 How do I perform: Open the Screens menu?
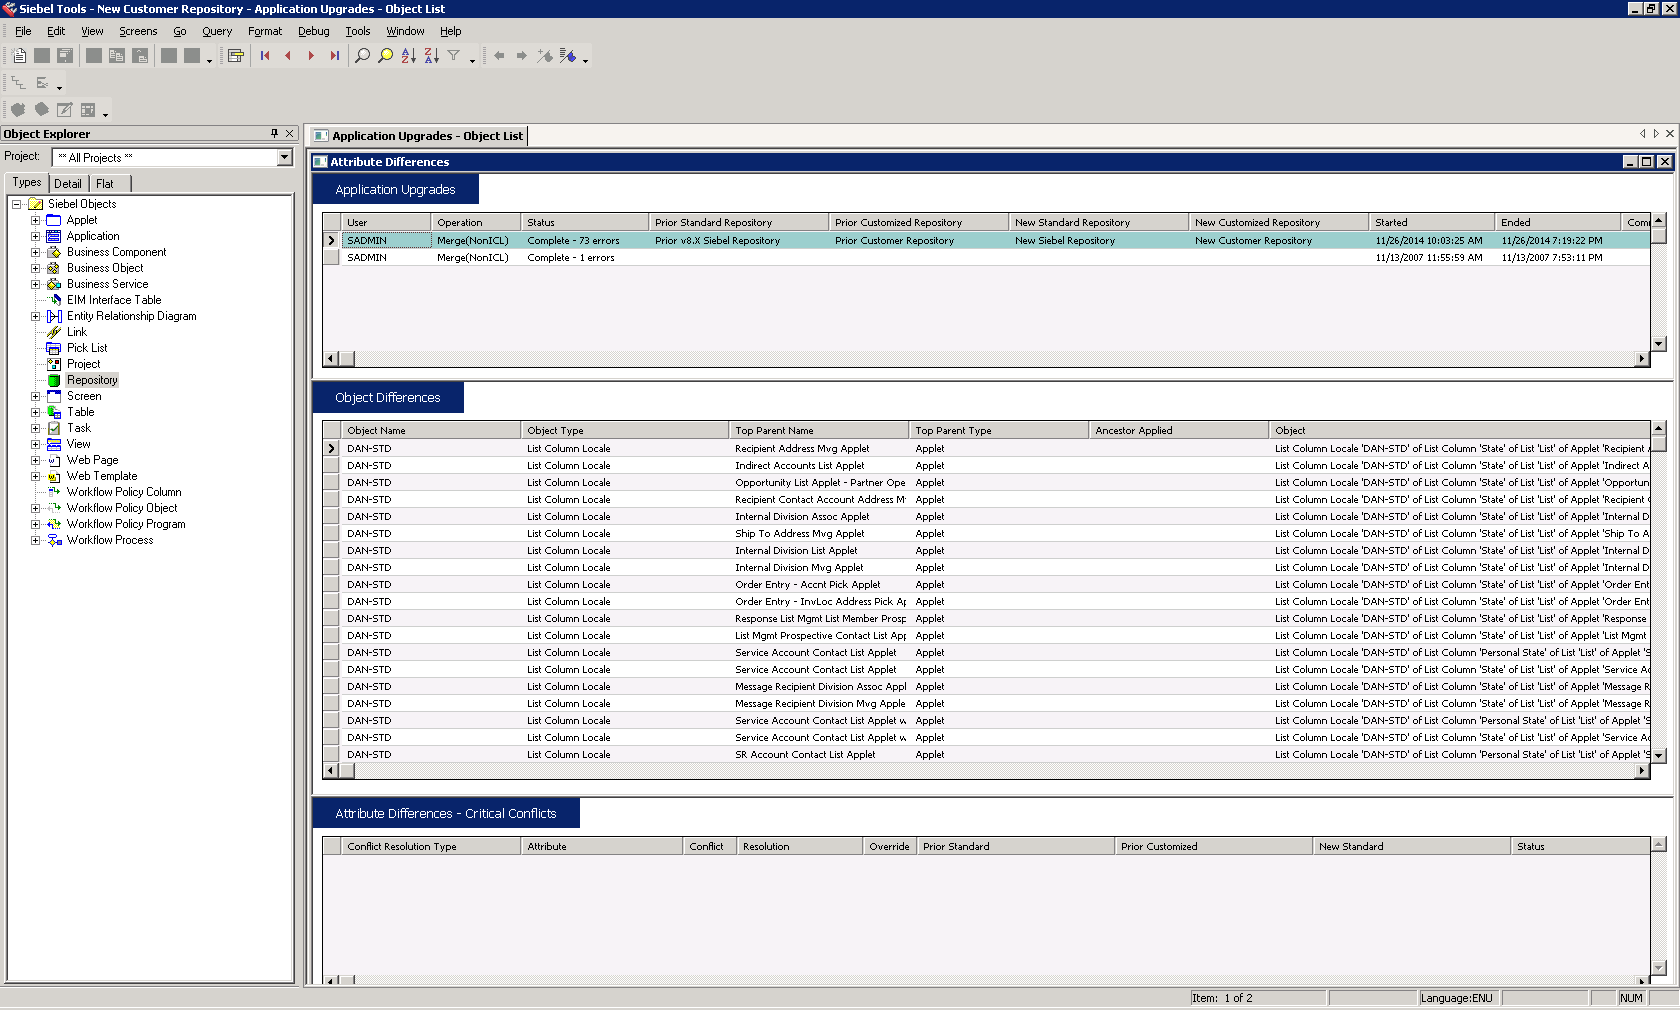click(x=138, y=31)
